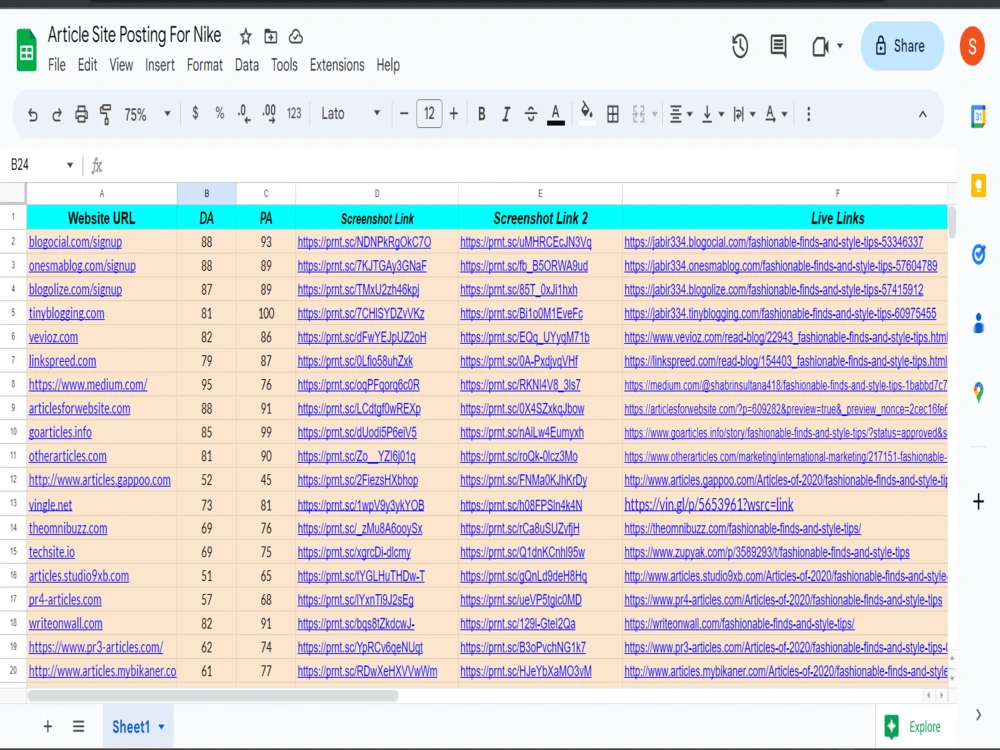Increase font size with plus button
The image size is (1000, 750).
coord(453,114)
